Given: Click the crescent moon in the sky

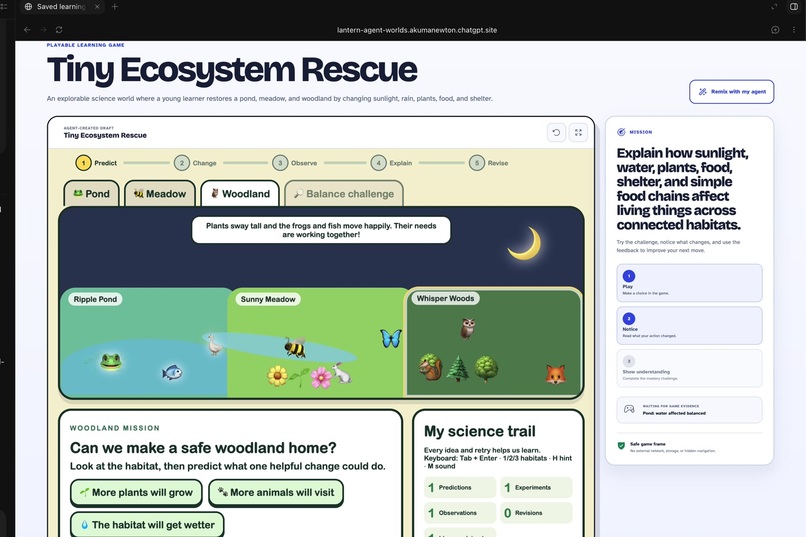Looking at the screenshot, I should [525, 244].
